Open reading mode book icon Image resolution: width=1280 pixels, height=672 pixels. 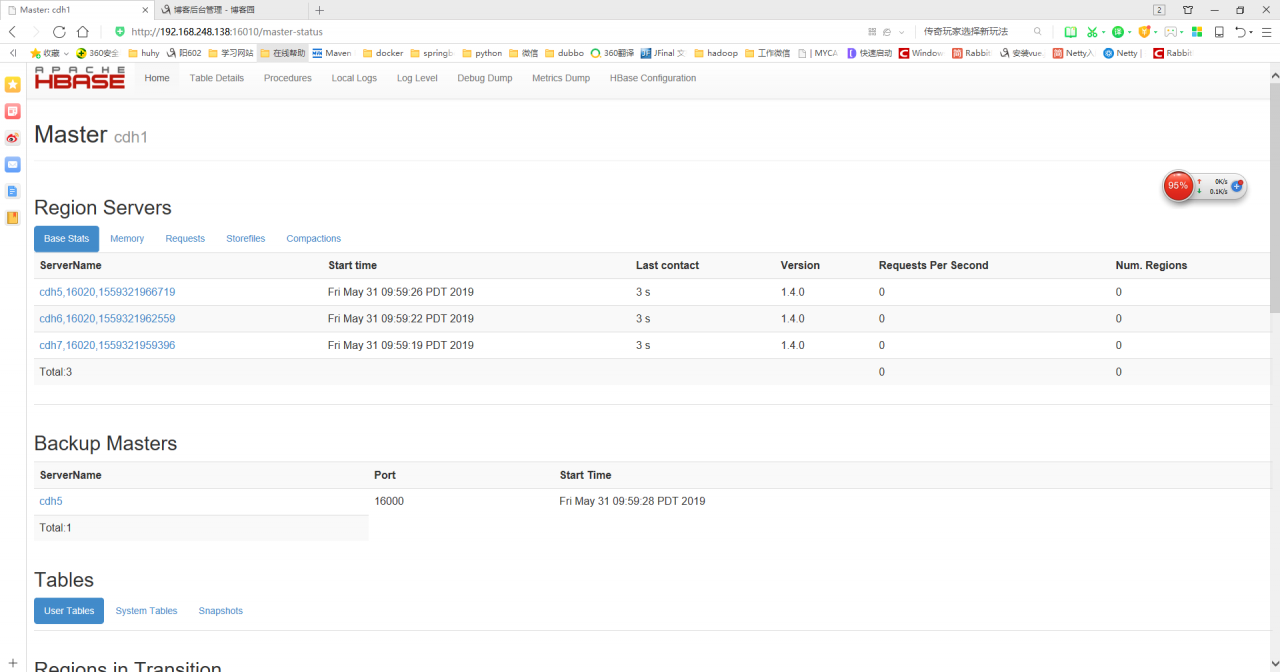point(1071,32)
